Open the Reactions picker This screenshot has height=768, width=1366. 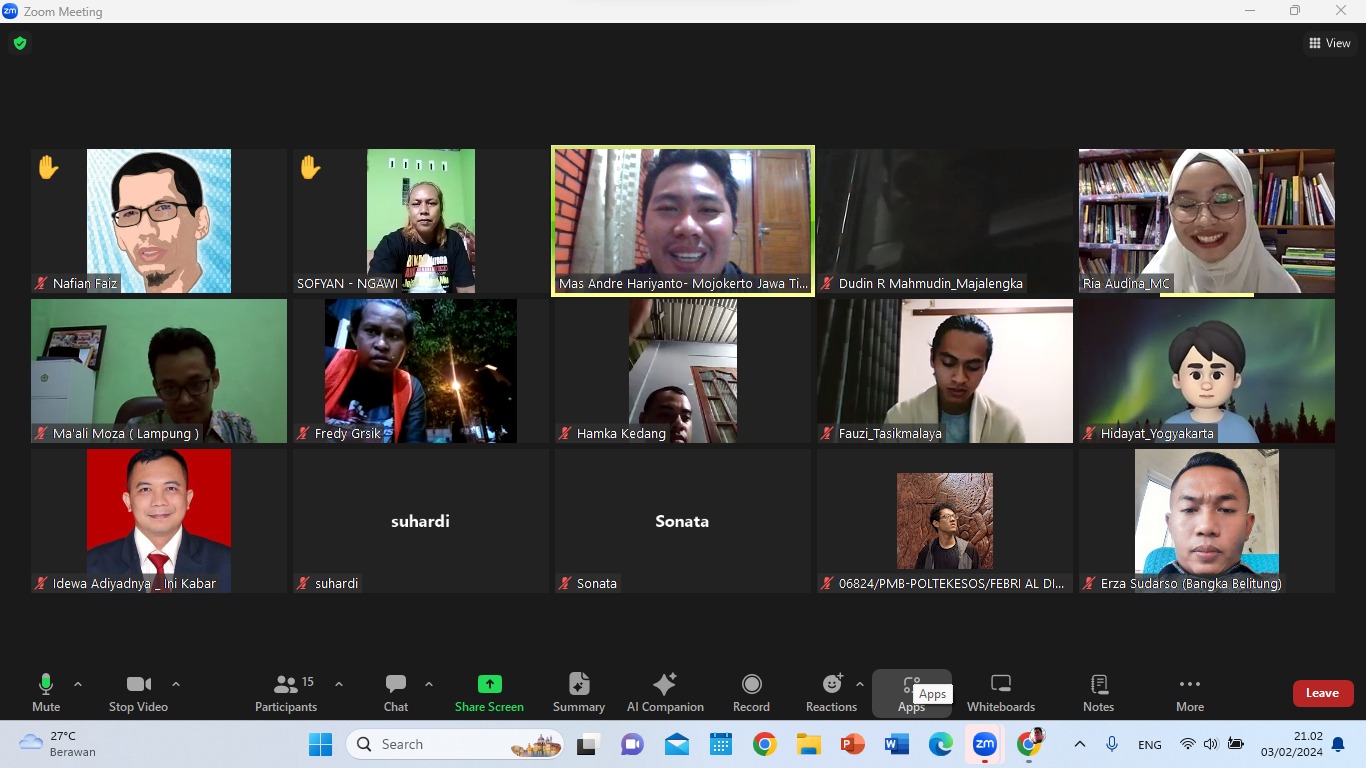(831, 692)
